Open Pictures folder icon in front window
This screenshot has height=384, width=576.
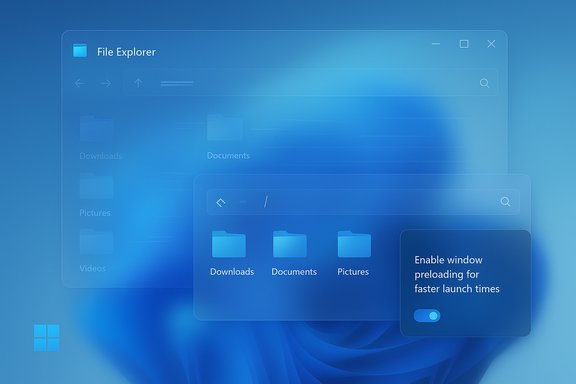click(354, 244)
